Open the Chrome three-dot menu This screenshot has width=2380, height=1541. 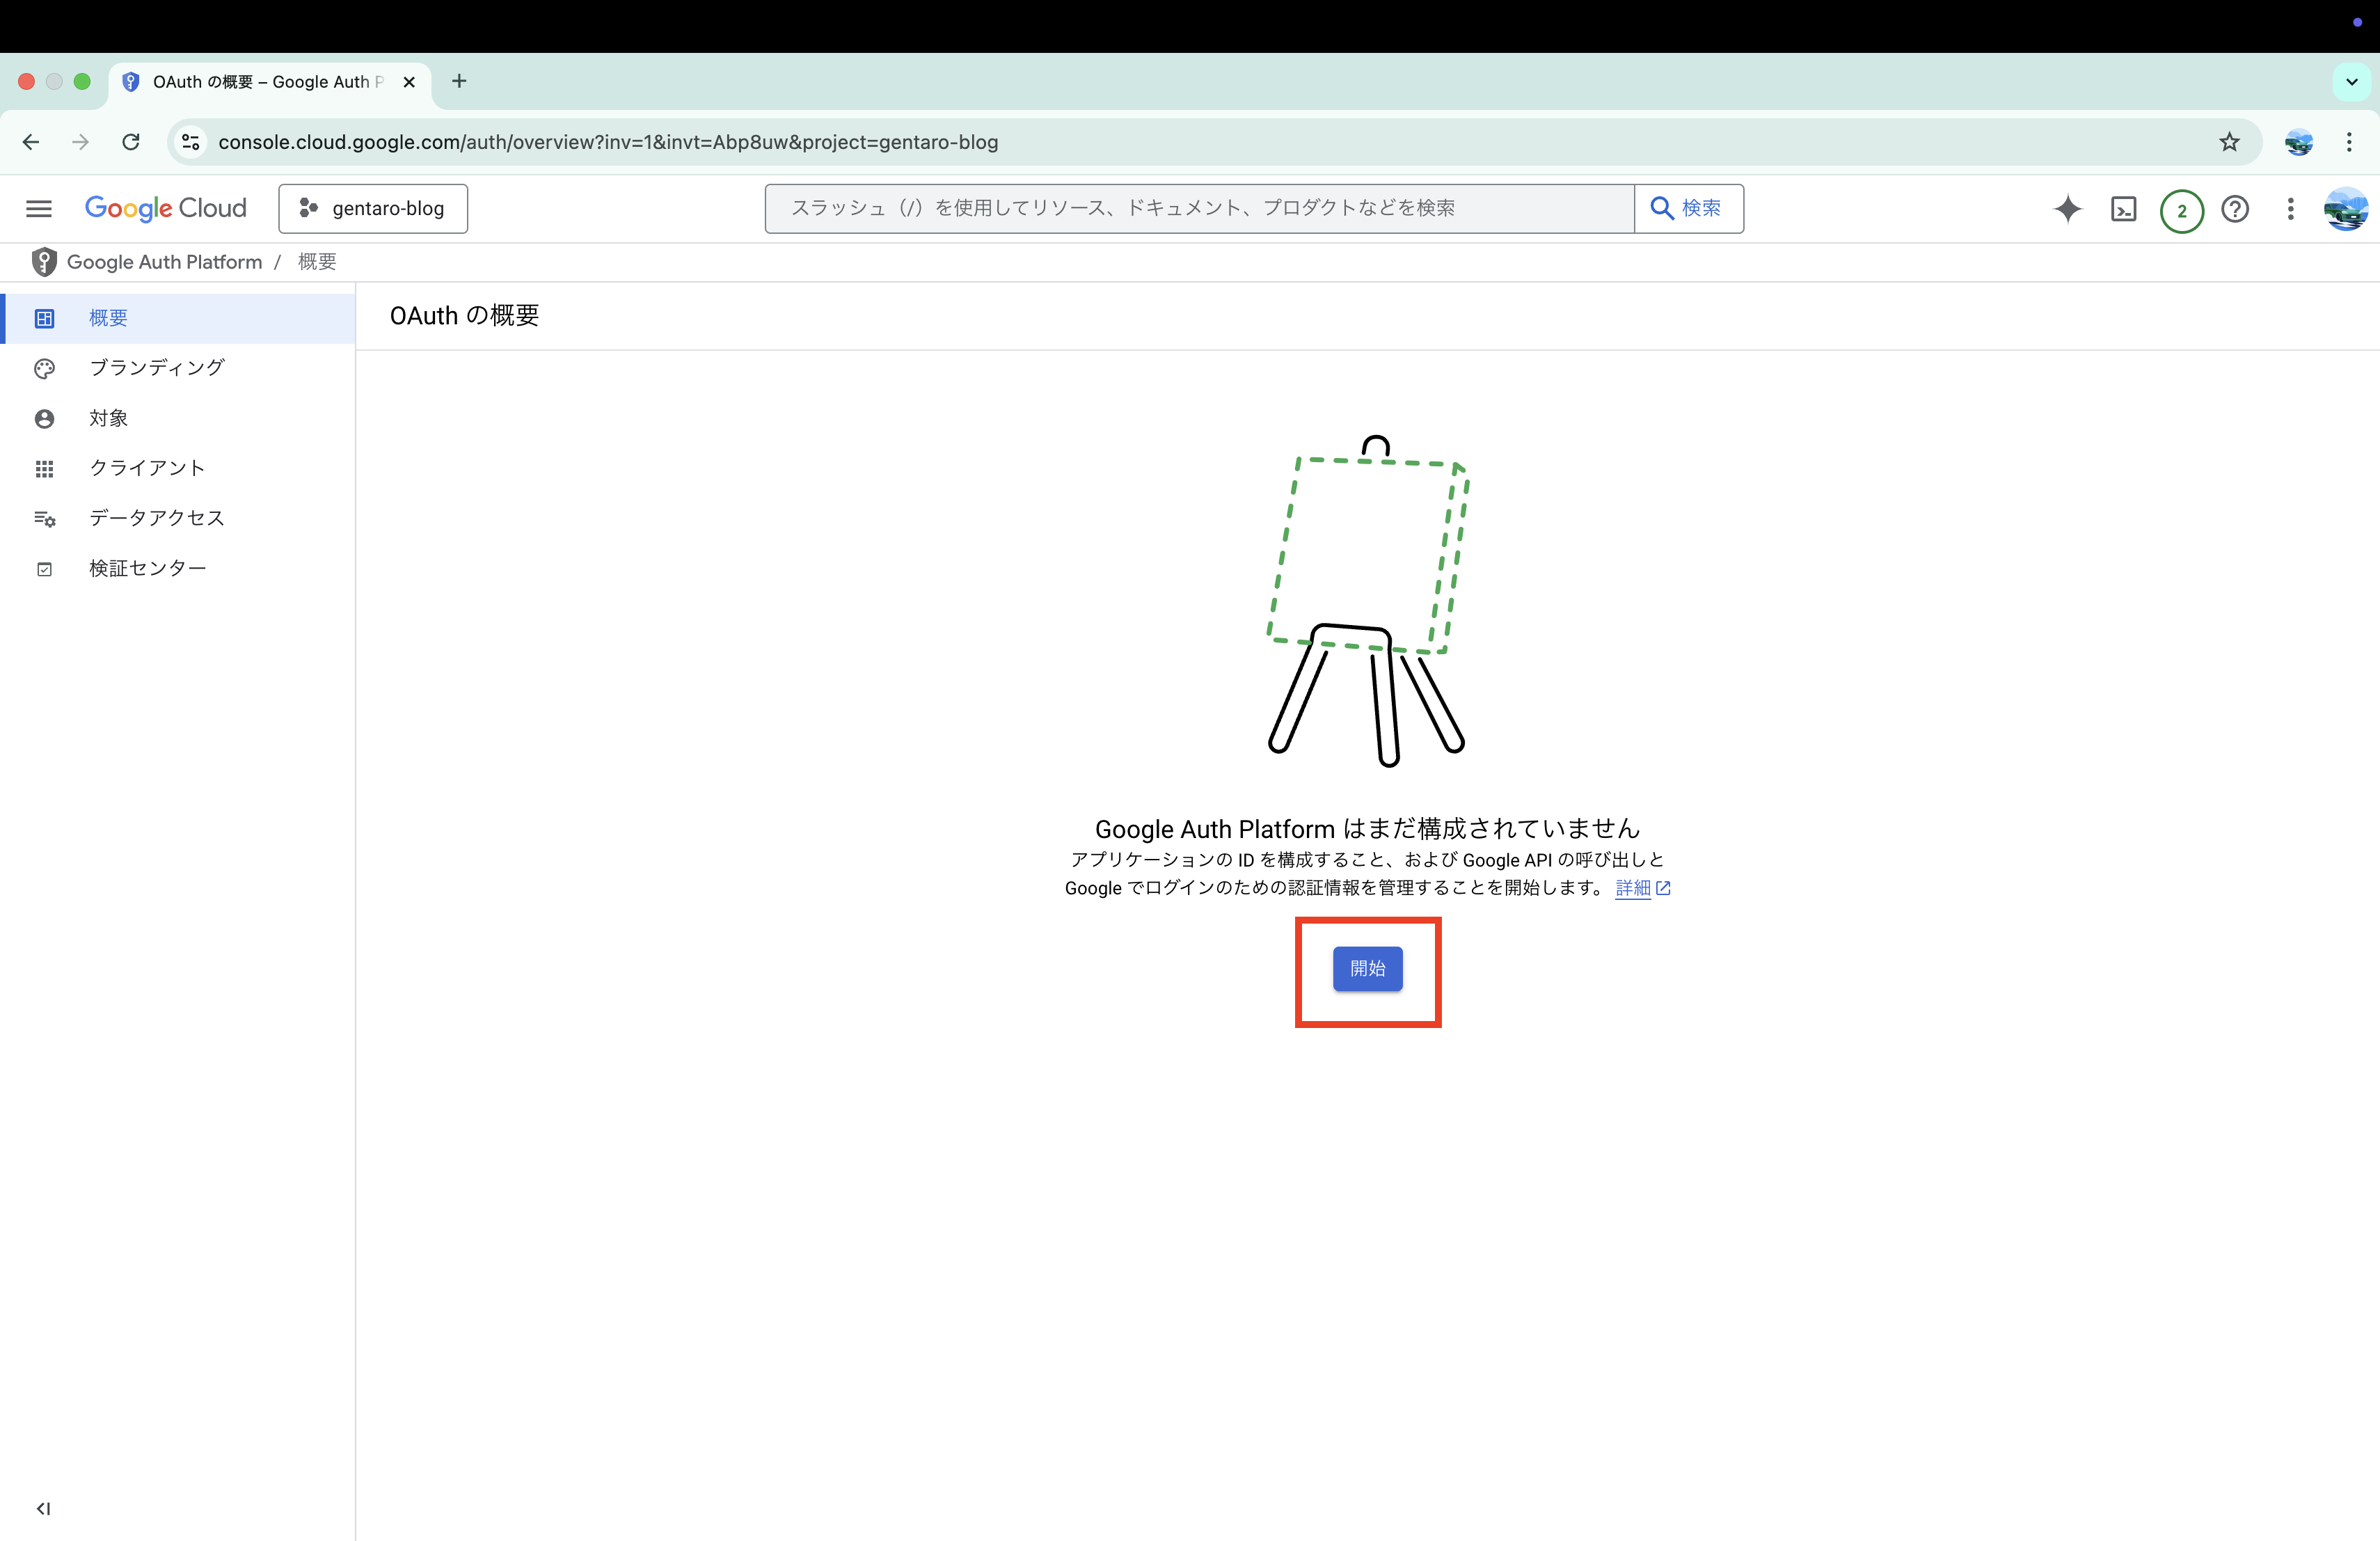(2349, 142)
